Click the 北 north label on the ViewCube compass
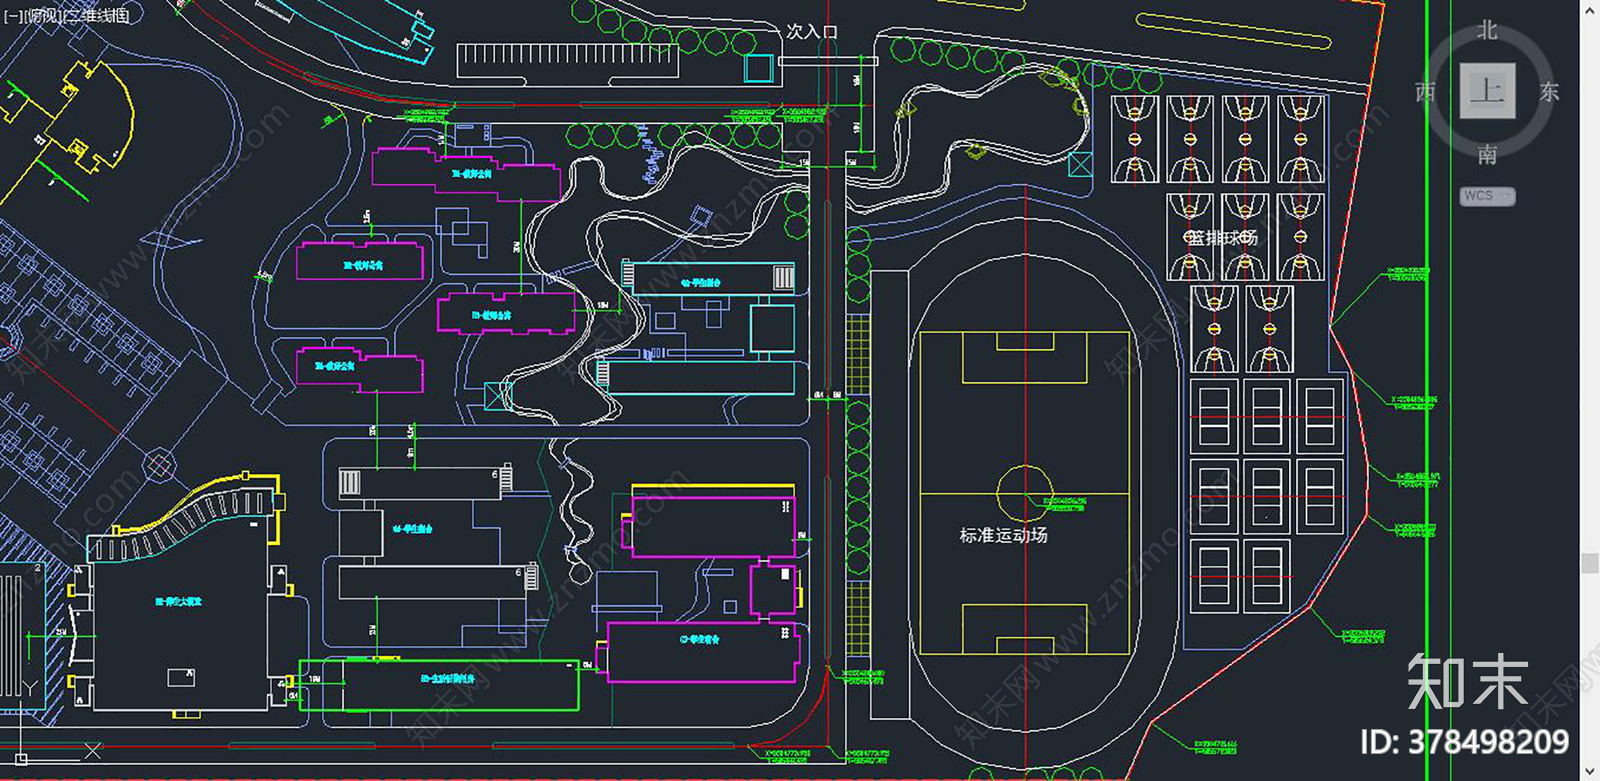Image resolution: width=1600 pixels, height=781 pixels. 1488,31
